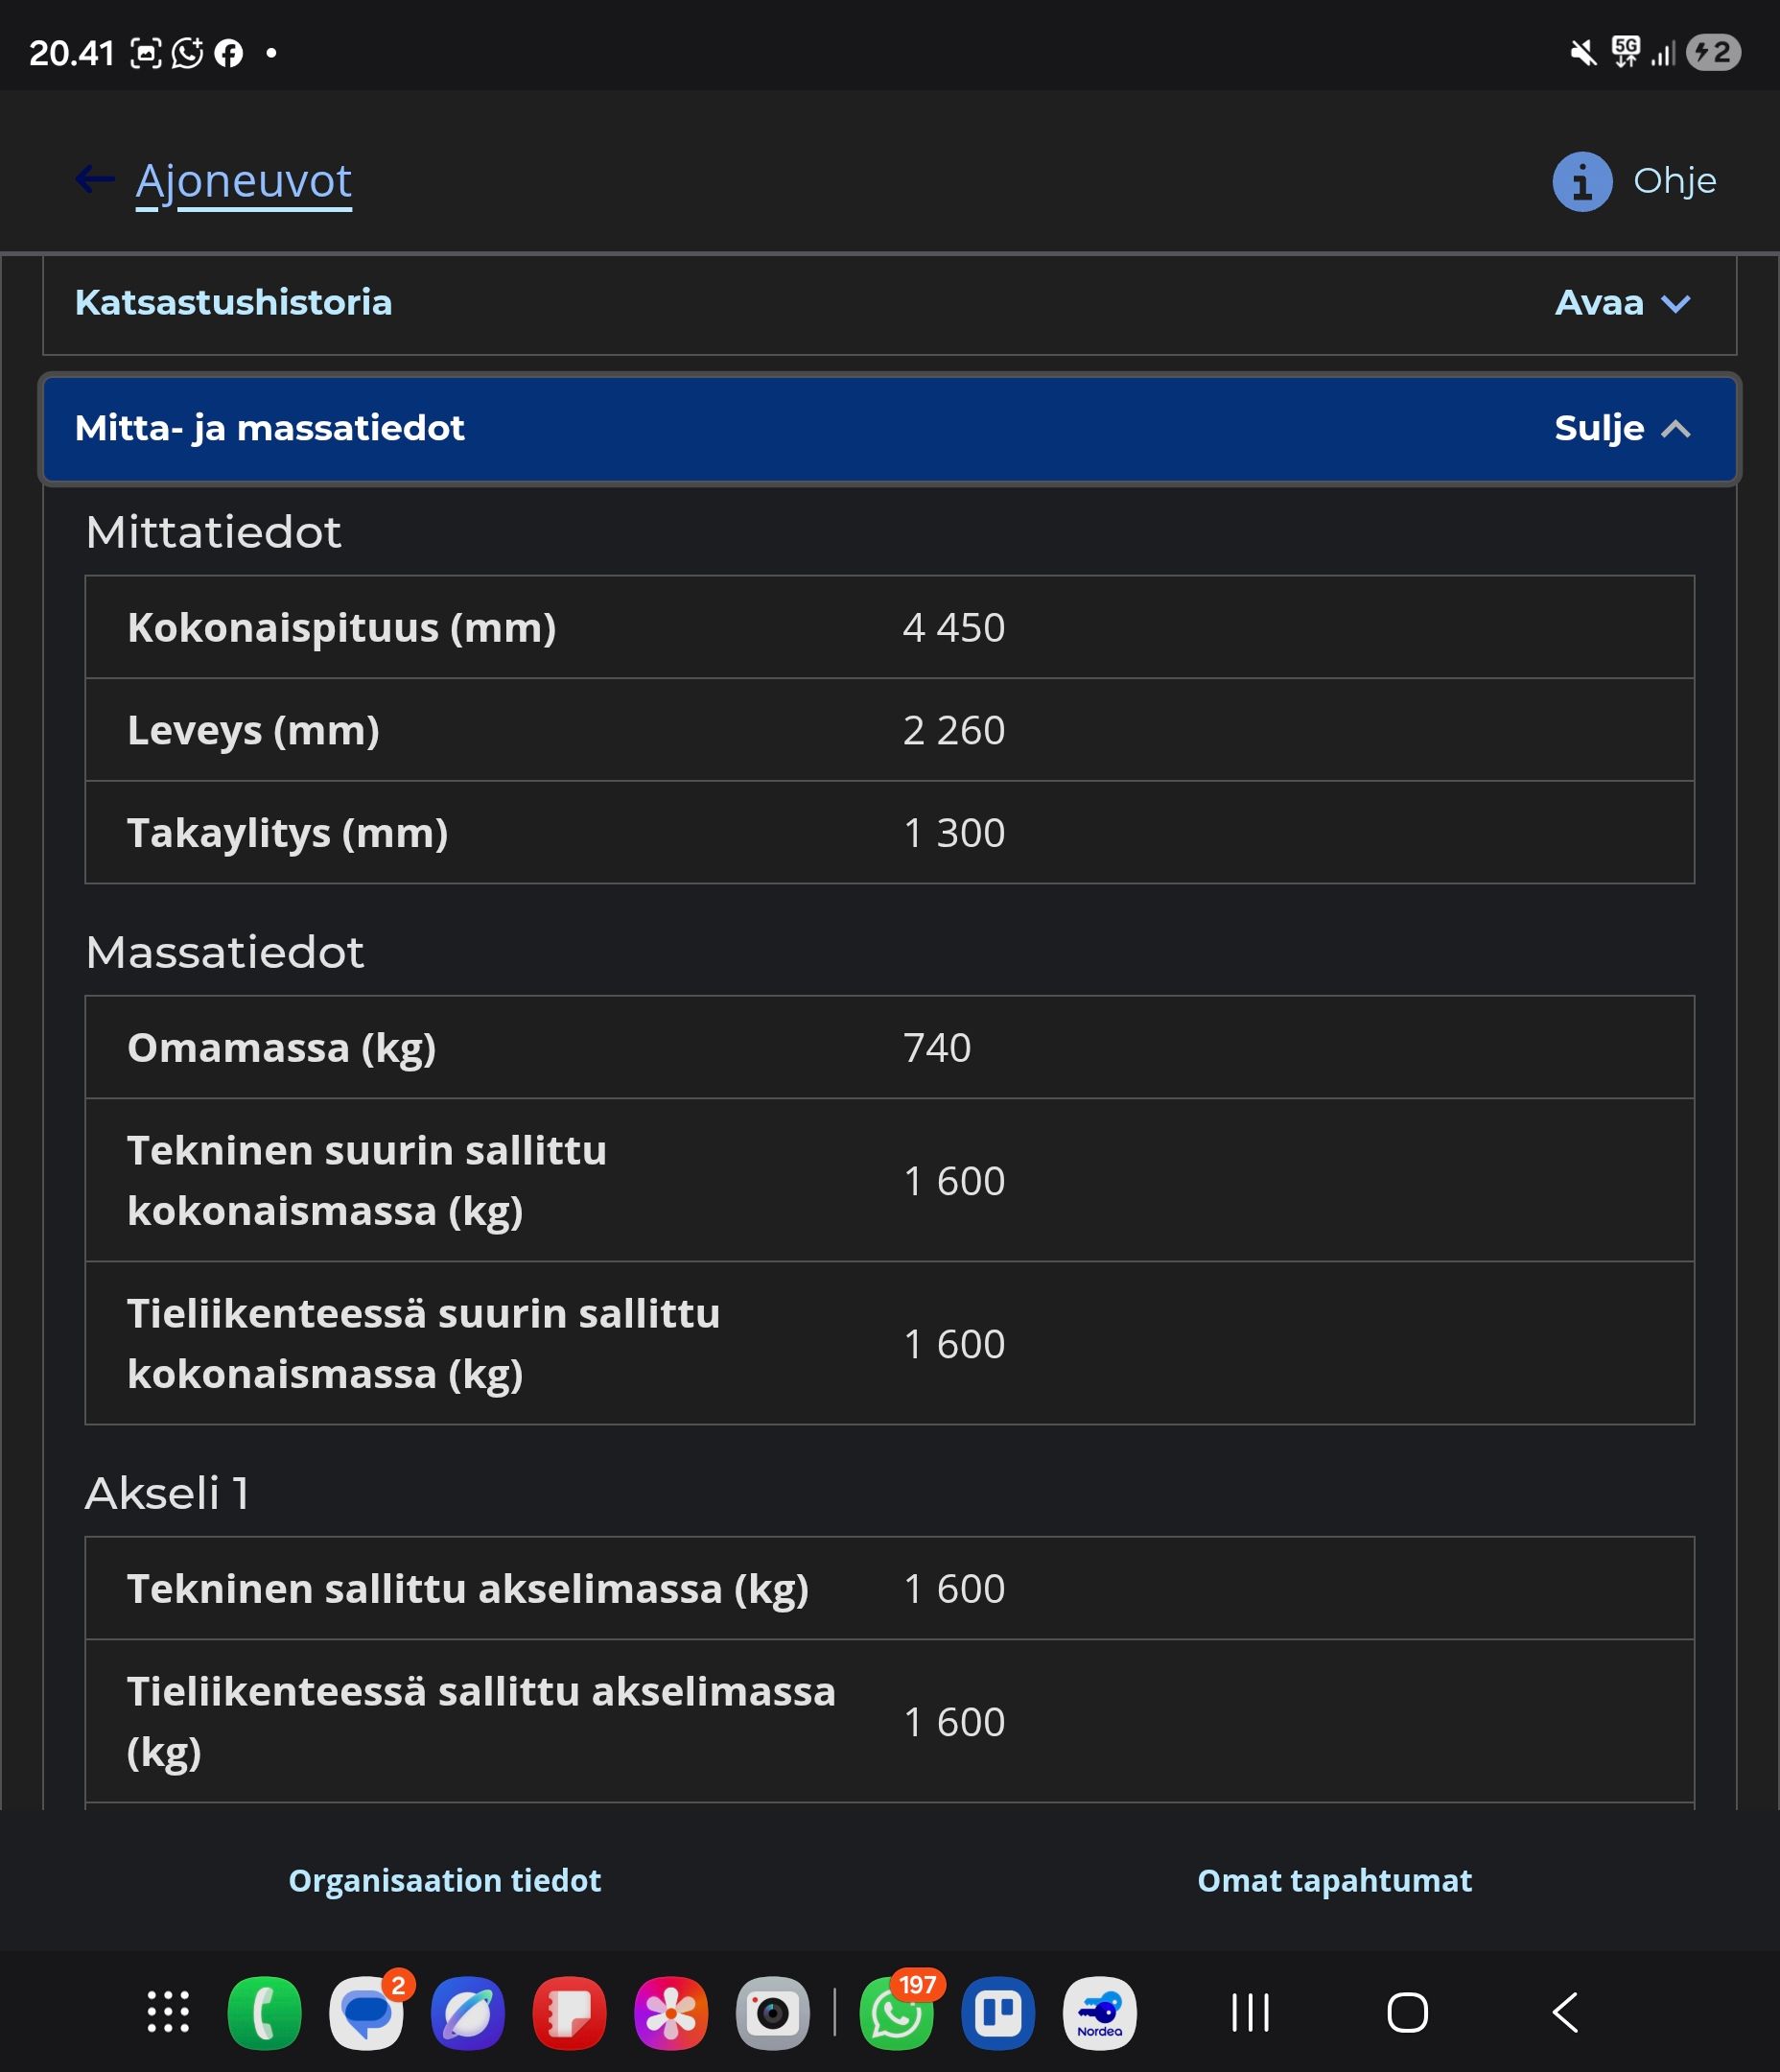Click the Takaylitys (mm) label

[288, 834]
